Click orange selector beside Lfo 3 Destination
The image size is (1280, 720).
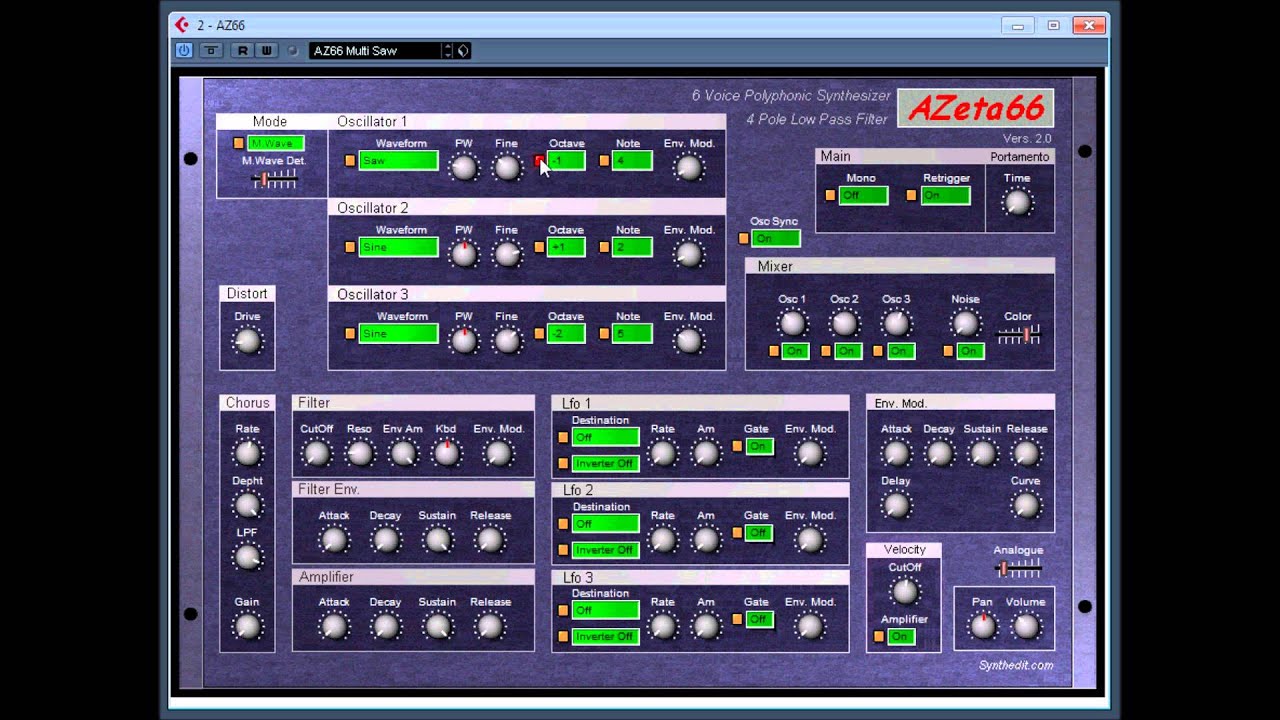point(563,610)
